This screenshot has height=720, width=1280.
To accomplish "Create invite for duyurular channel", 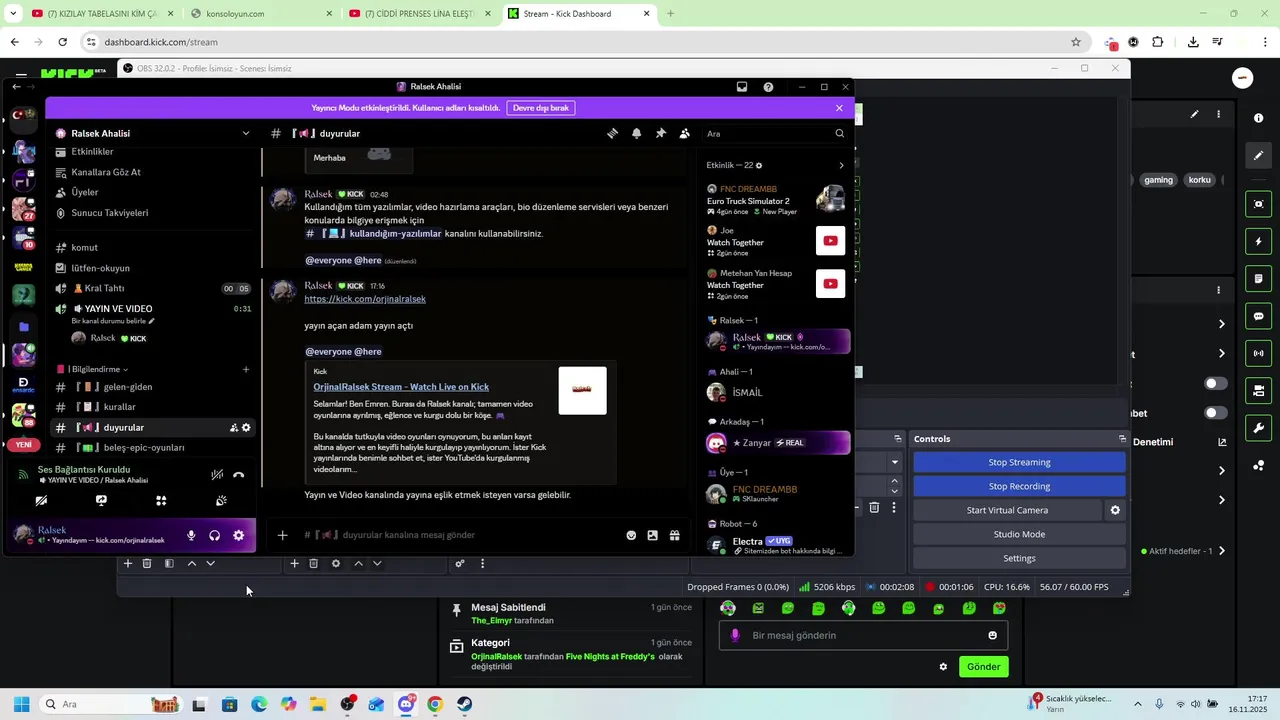I will click(x=234, y=427).
